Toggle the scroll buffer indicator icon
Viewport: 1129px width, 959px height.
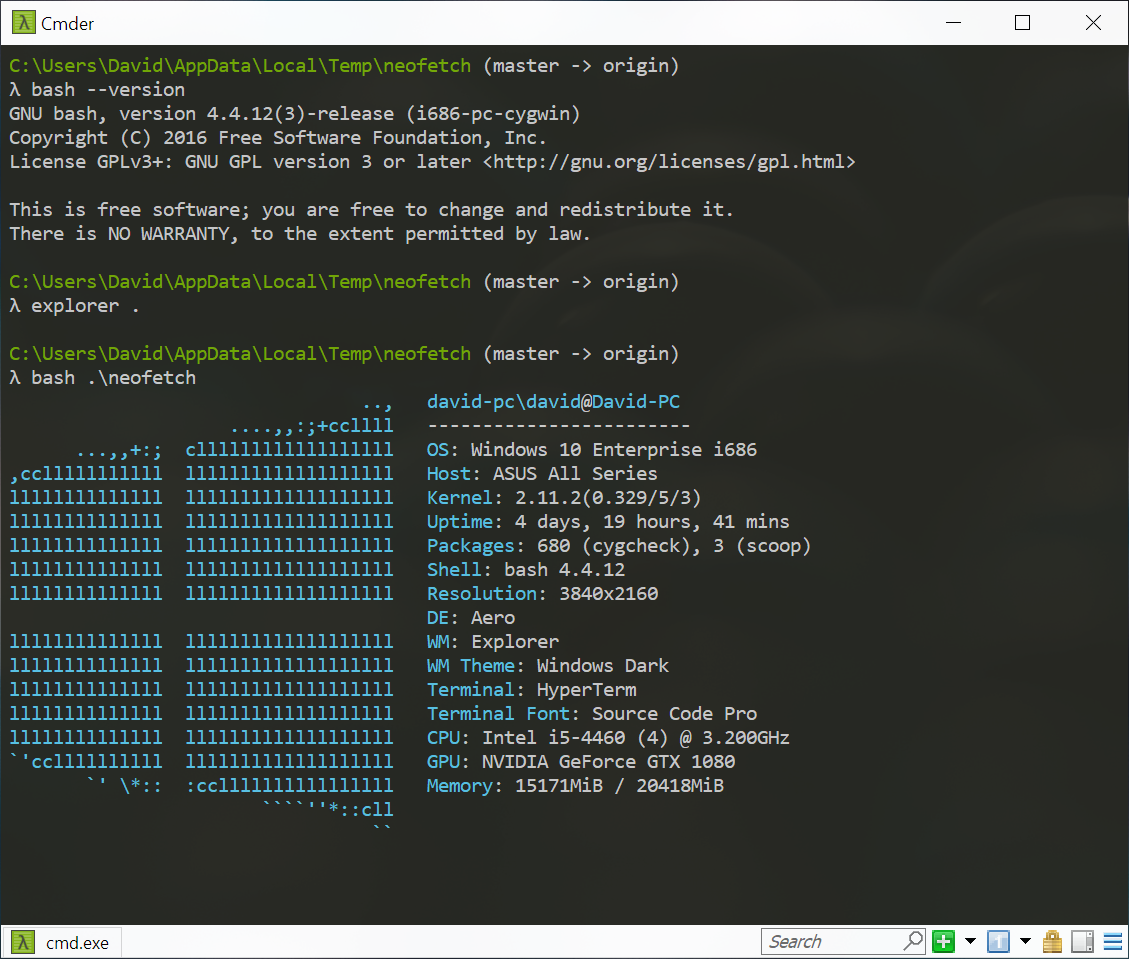tap(1081, 941)
